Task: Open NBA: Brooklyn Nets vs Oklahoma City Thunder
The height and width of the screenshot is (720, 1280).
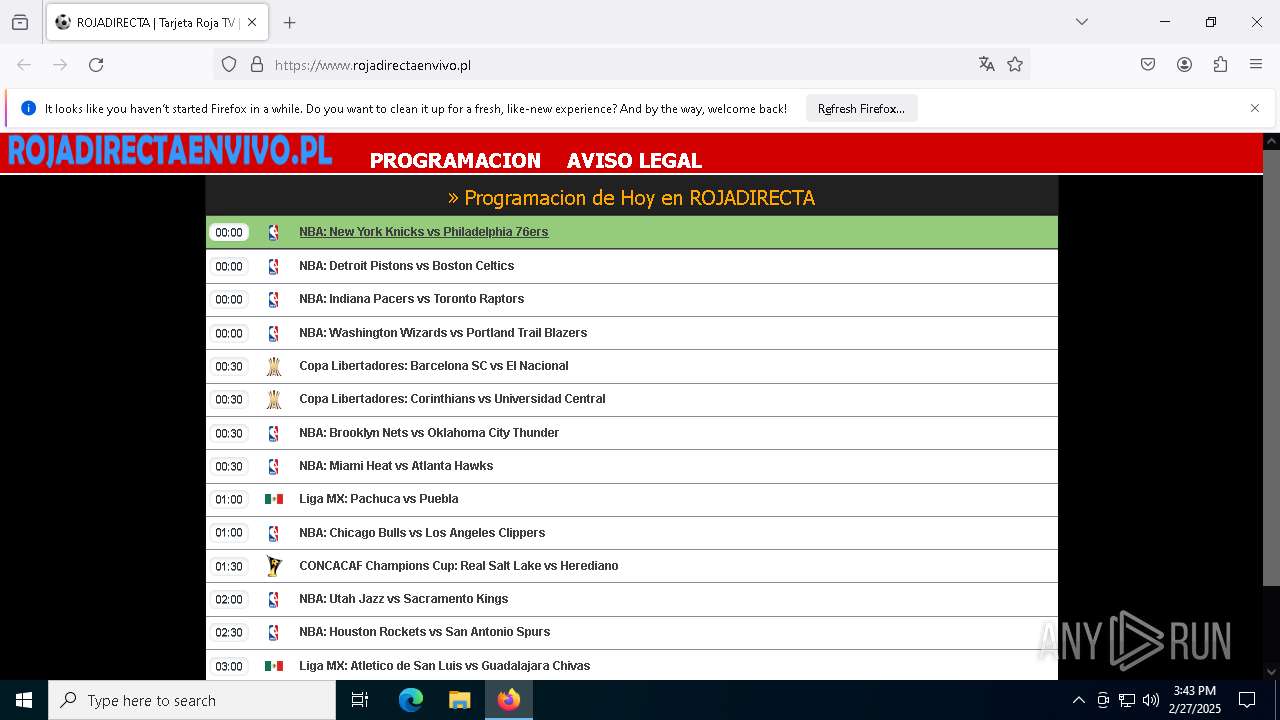Action: pos(429,433)
